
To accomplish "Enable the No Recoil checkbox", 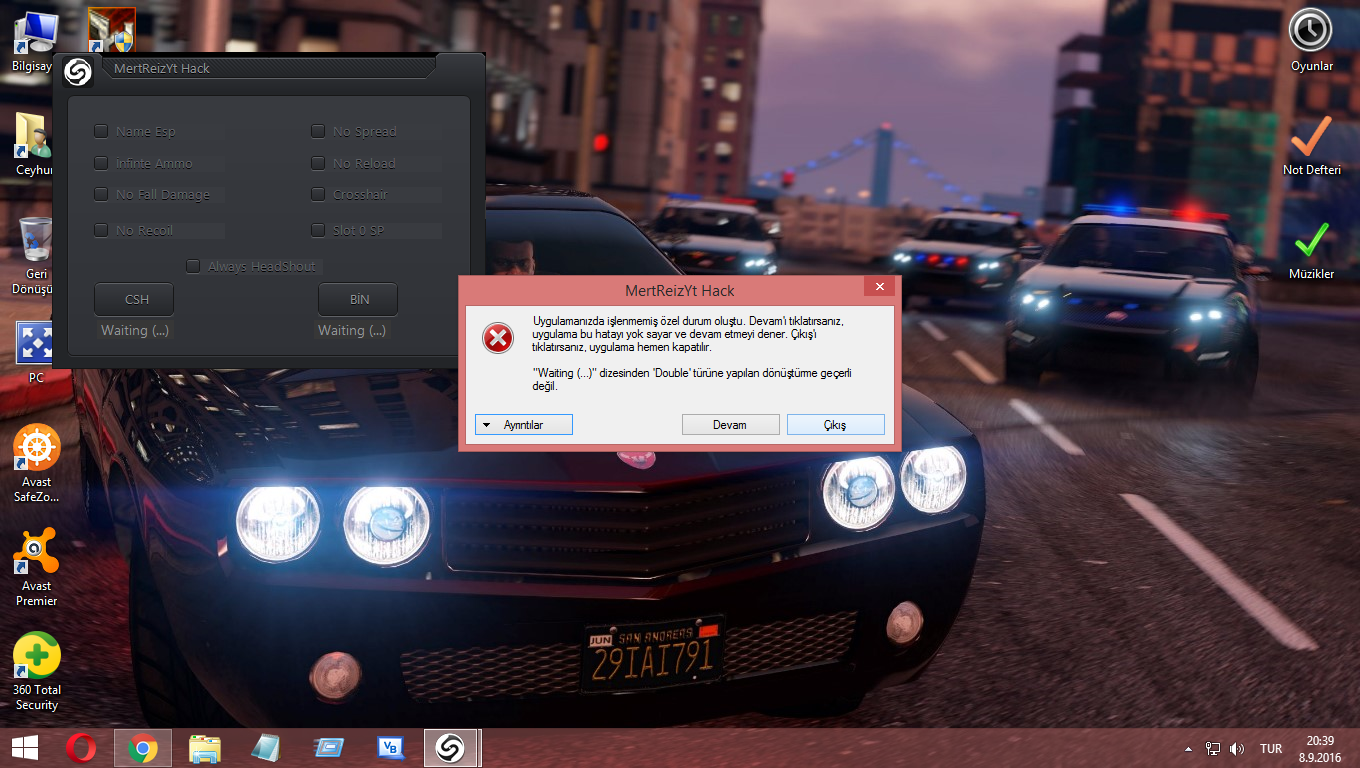I will (101, 230).
